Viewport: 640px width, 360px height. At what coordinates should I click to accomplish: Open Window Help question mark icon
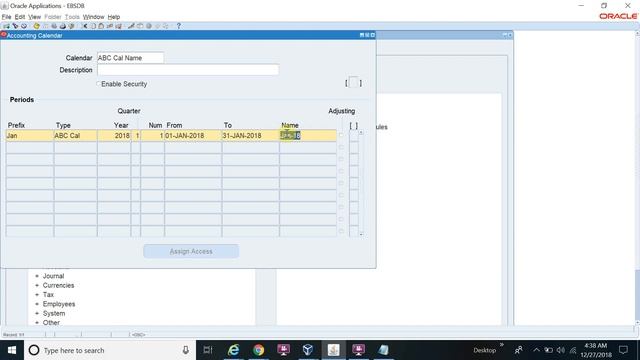(178, 26)
